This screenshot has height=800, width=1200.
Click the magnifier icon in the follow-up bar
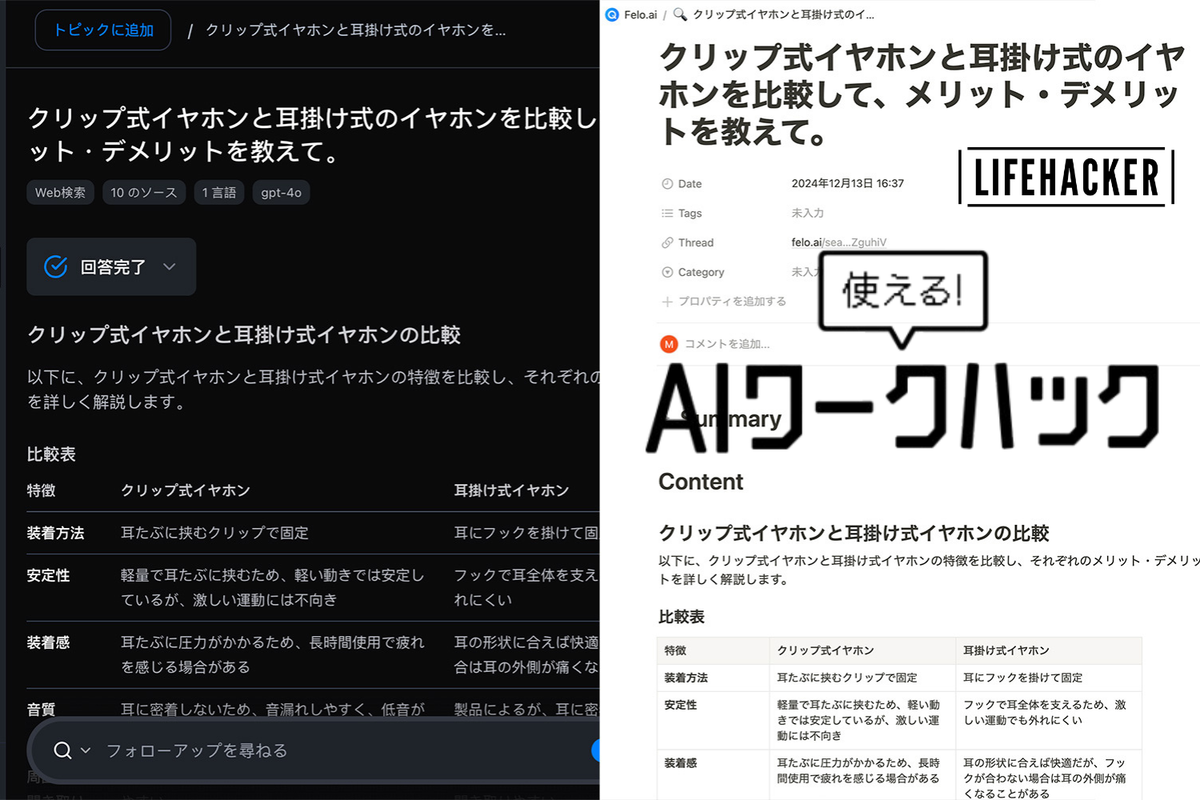click(x=62, y=750)
